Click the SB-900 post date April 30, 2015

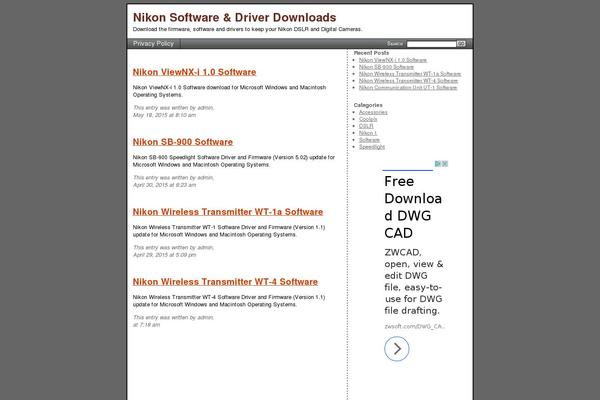point(164,185)
